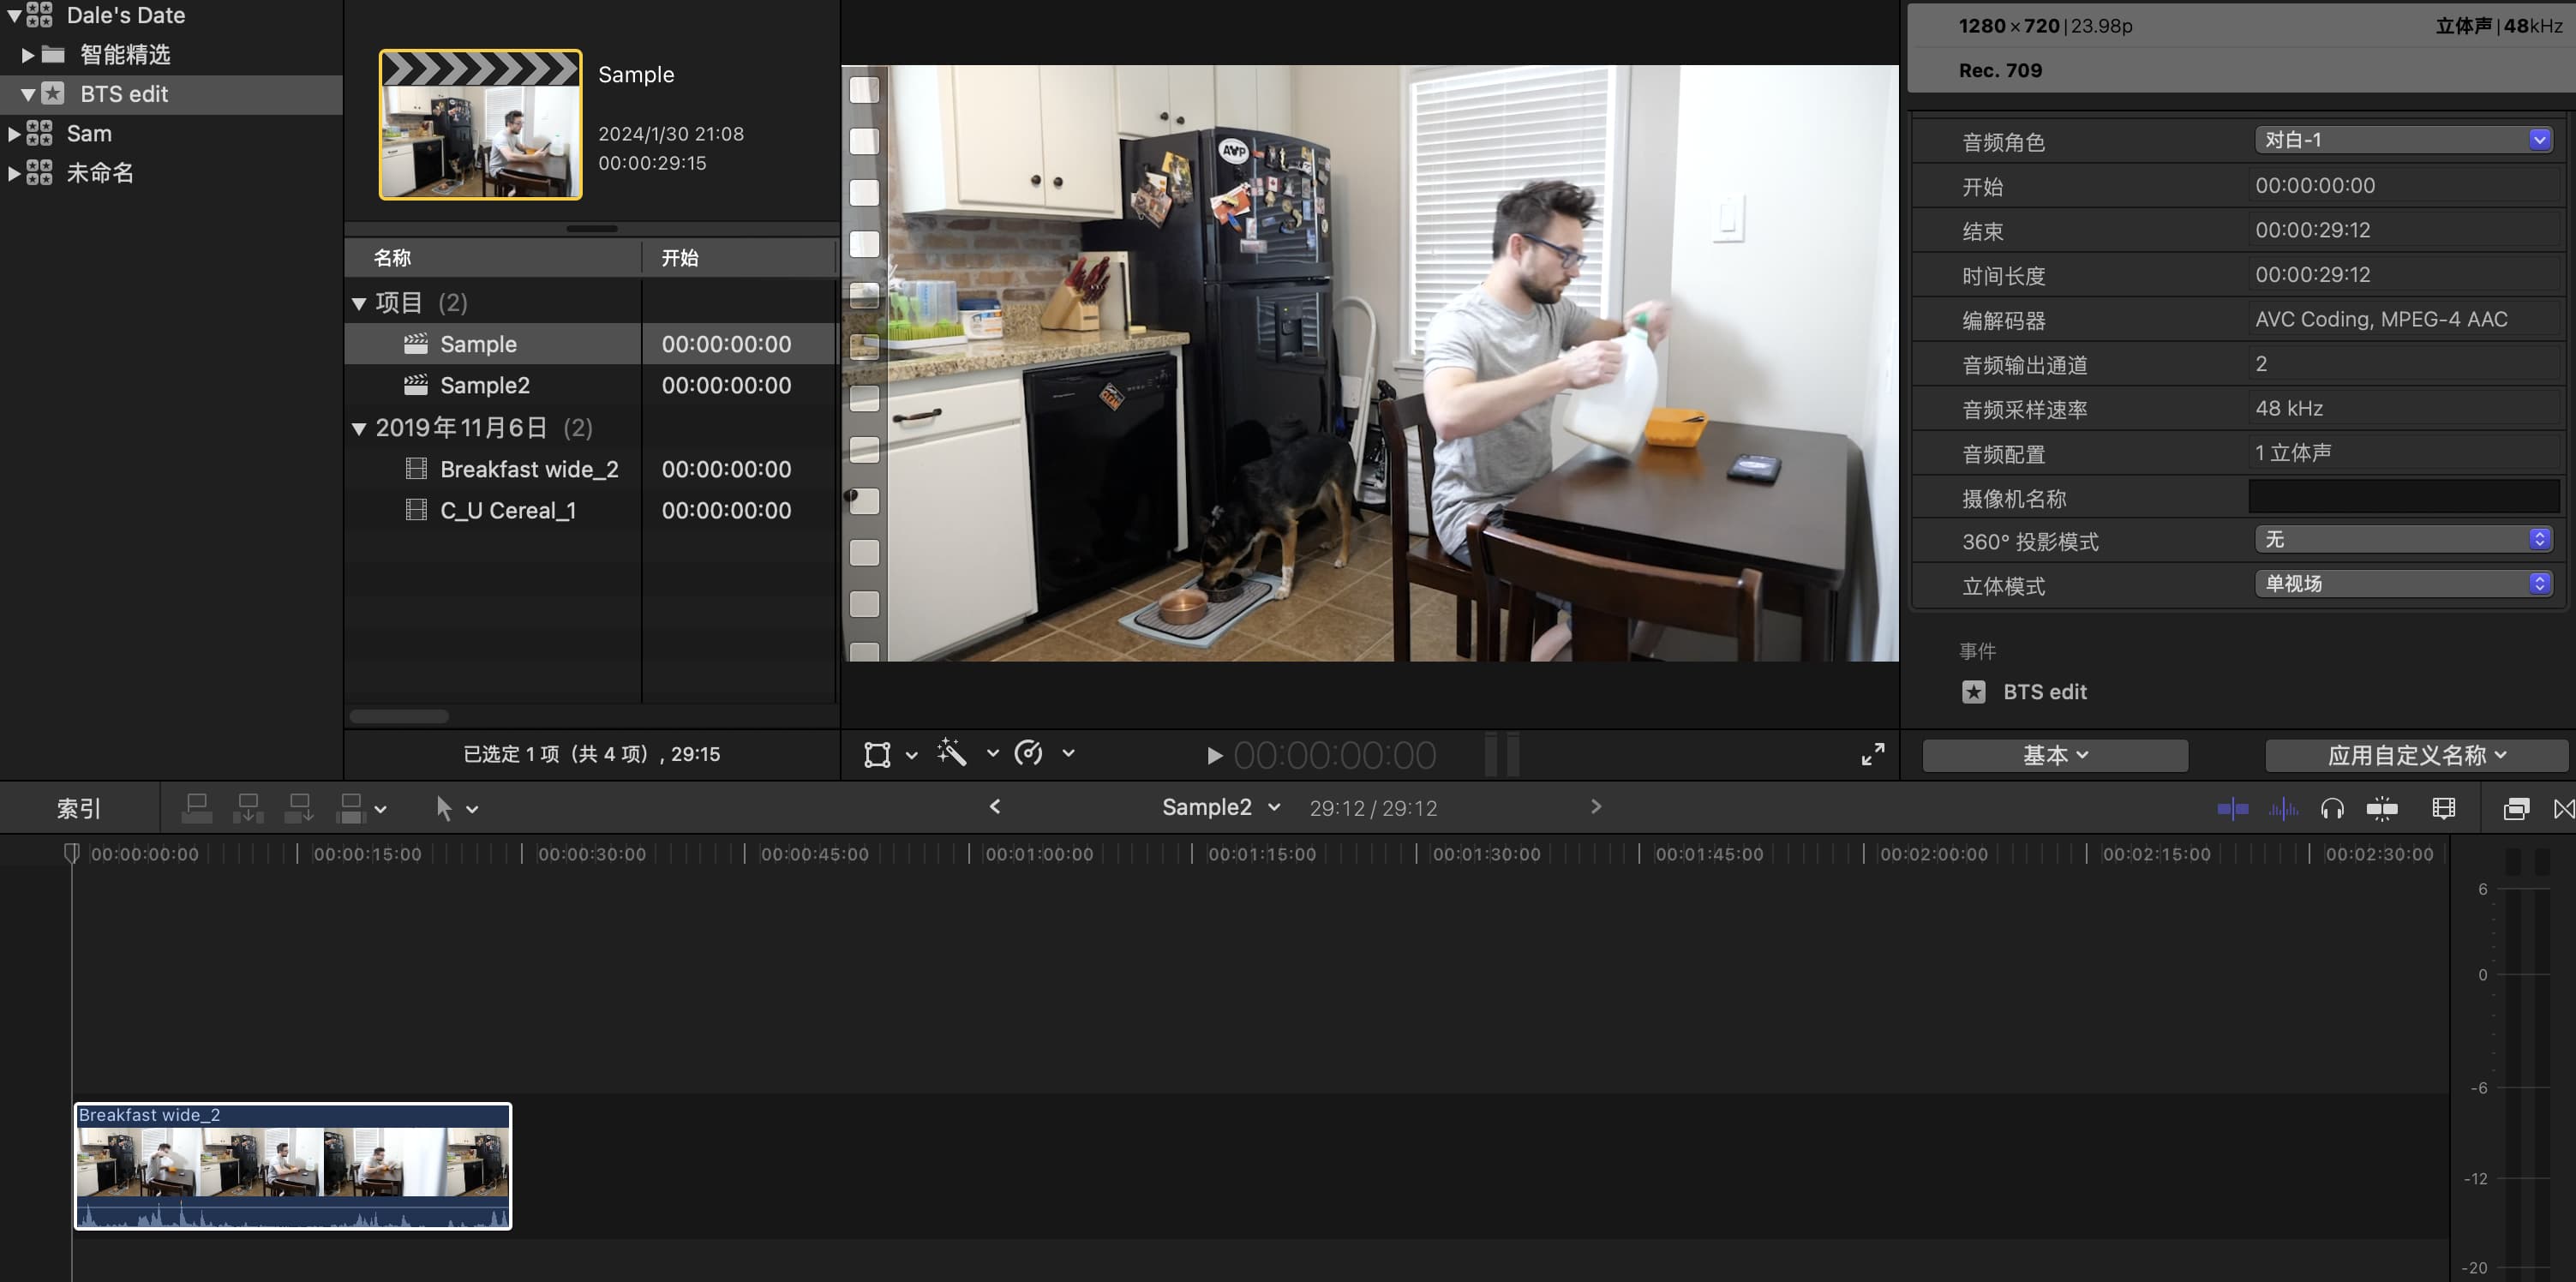
Task: Expand the 智能精选 folder
Action: pyautogui.click(x=28, y=54)
